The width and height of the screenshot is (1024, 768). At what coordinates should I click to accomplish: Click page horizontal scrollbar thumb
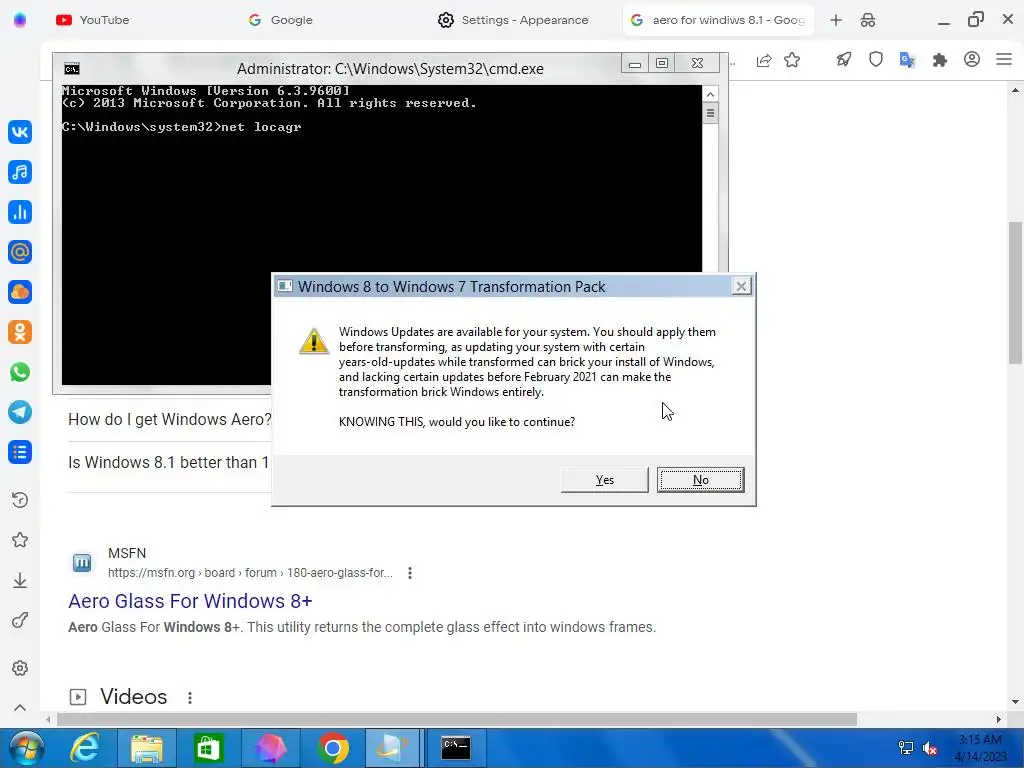point(457,719)
